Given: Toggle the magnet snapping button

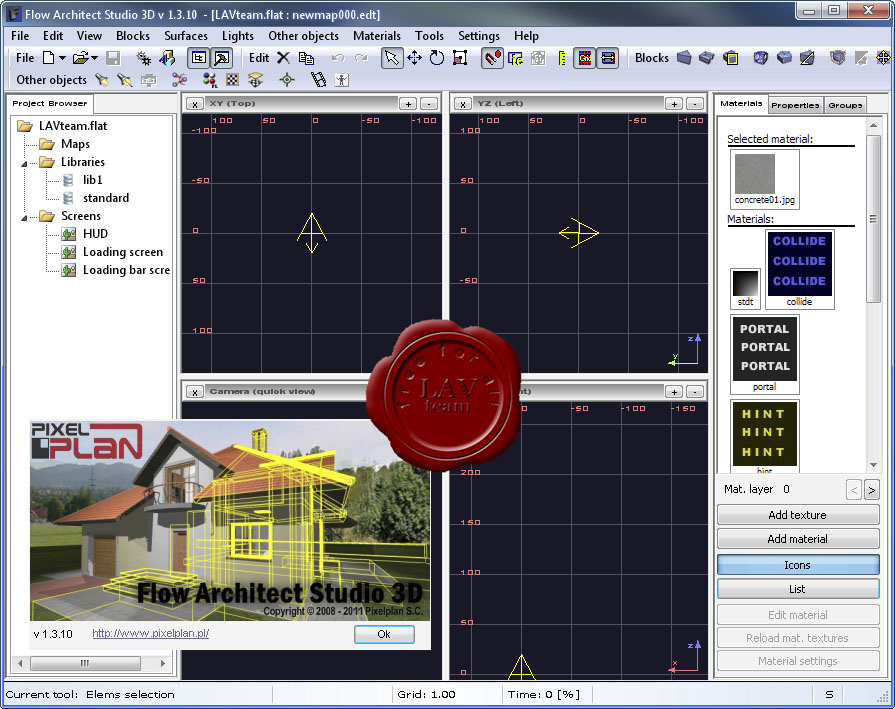Looking at the screenshot, I should pos(492,58).
